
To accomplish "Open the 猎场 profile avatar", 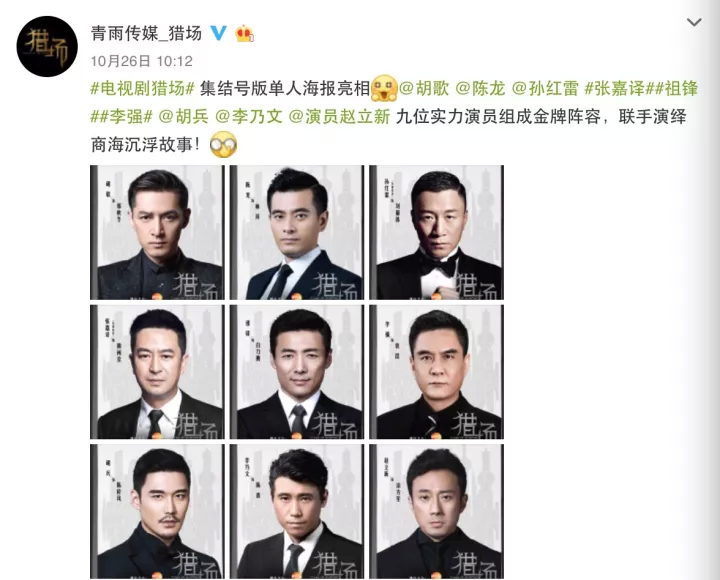I will (47, 46).
